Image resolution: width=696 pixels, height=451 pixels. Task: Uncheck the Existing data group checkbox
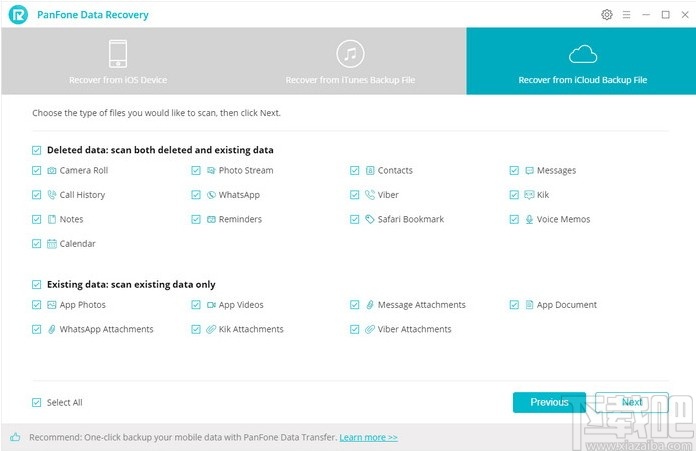tap(37, 285)
